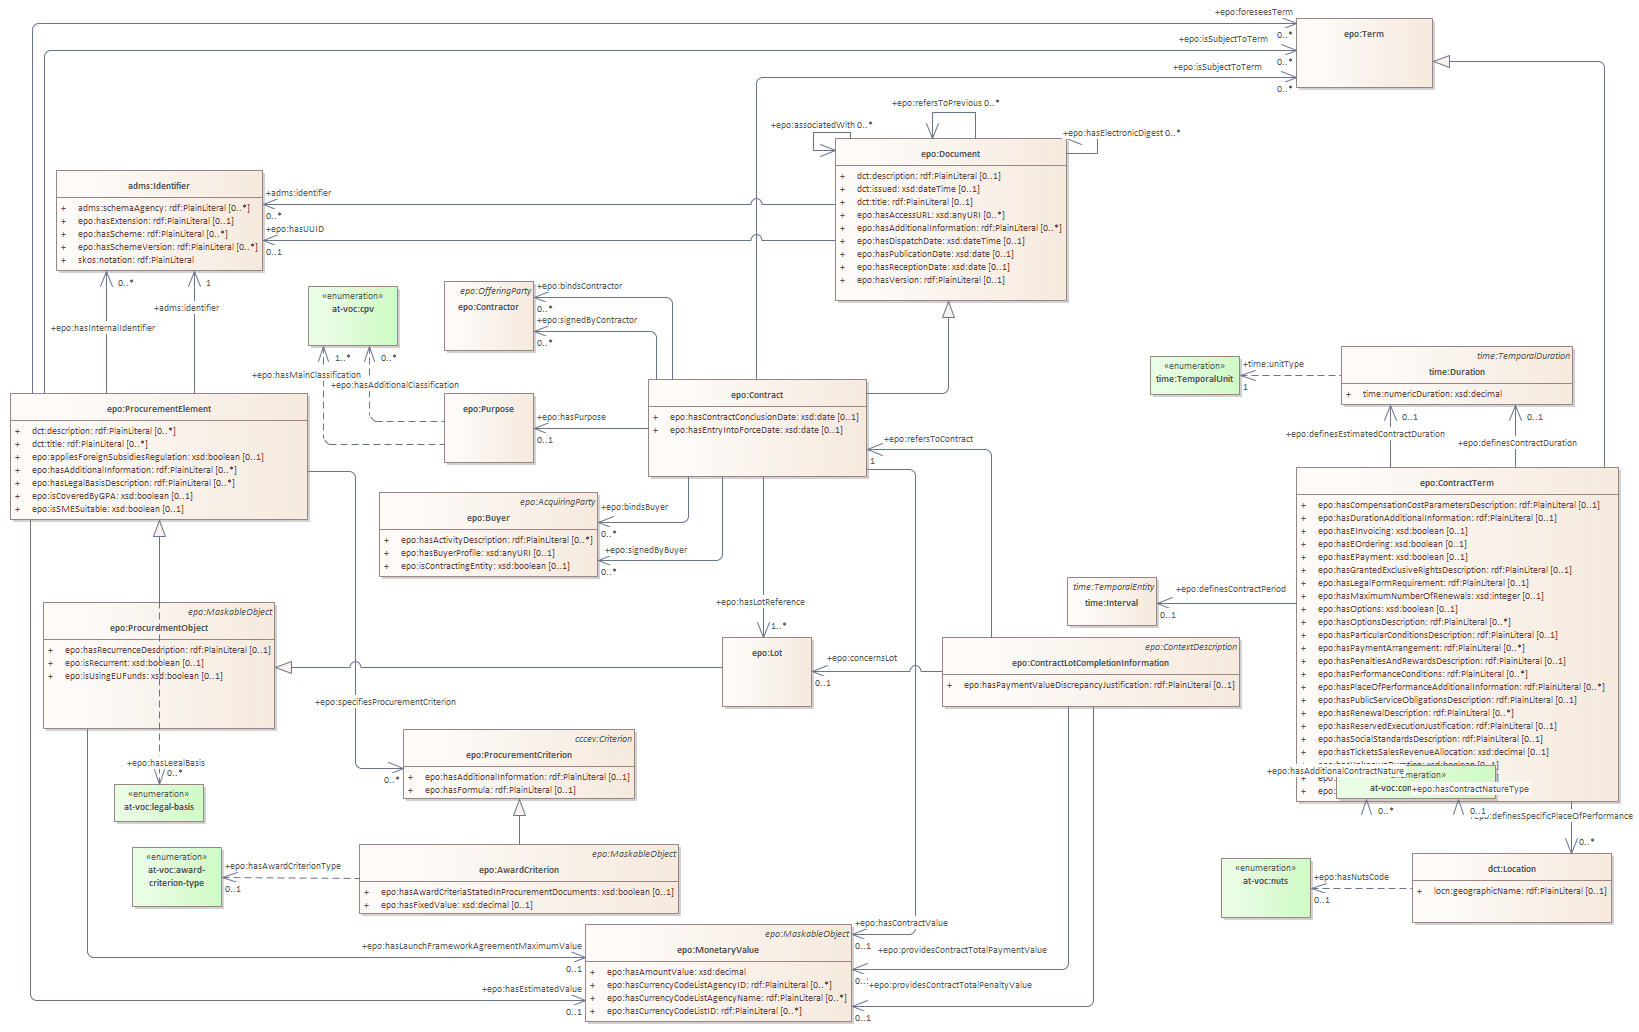Select the at-voc:award-criterion-type enumeration
The image size is (1639, 1032).
coord(177,876)
